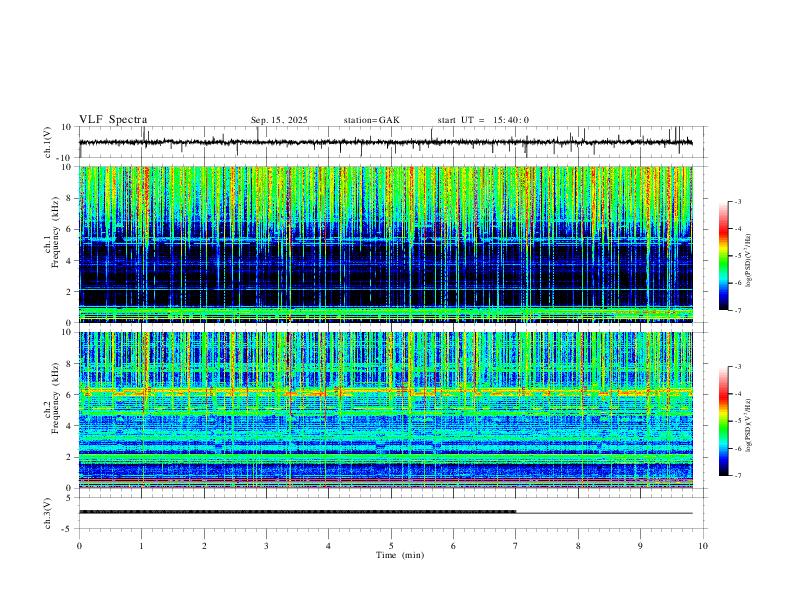The width and height of the screenshot is (792, 612).
Task: Click the "-7" tick on ch.1 color bar
Action: [738, 310]
